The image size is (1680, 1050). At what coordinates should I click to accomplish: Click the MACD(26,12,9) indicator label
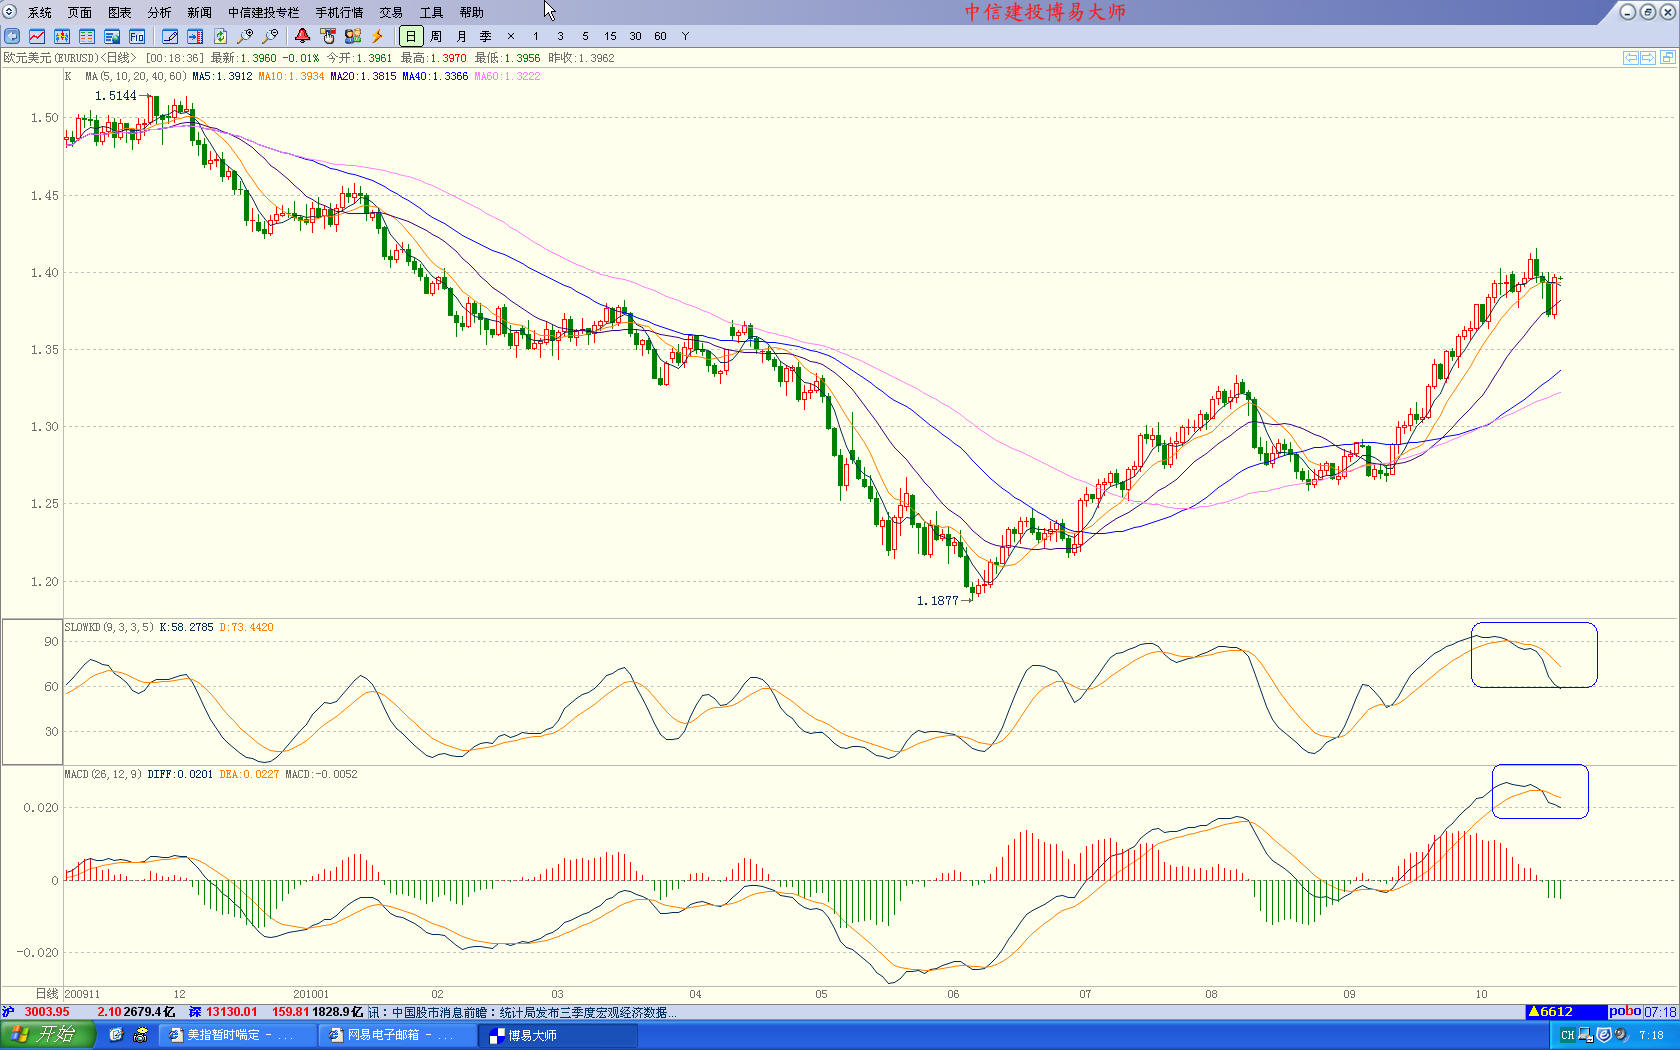103,774
